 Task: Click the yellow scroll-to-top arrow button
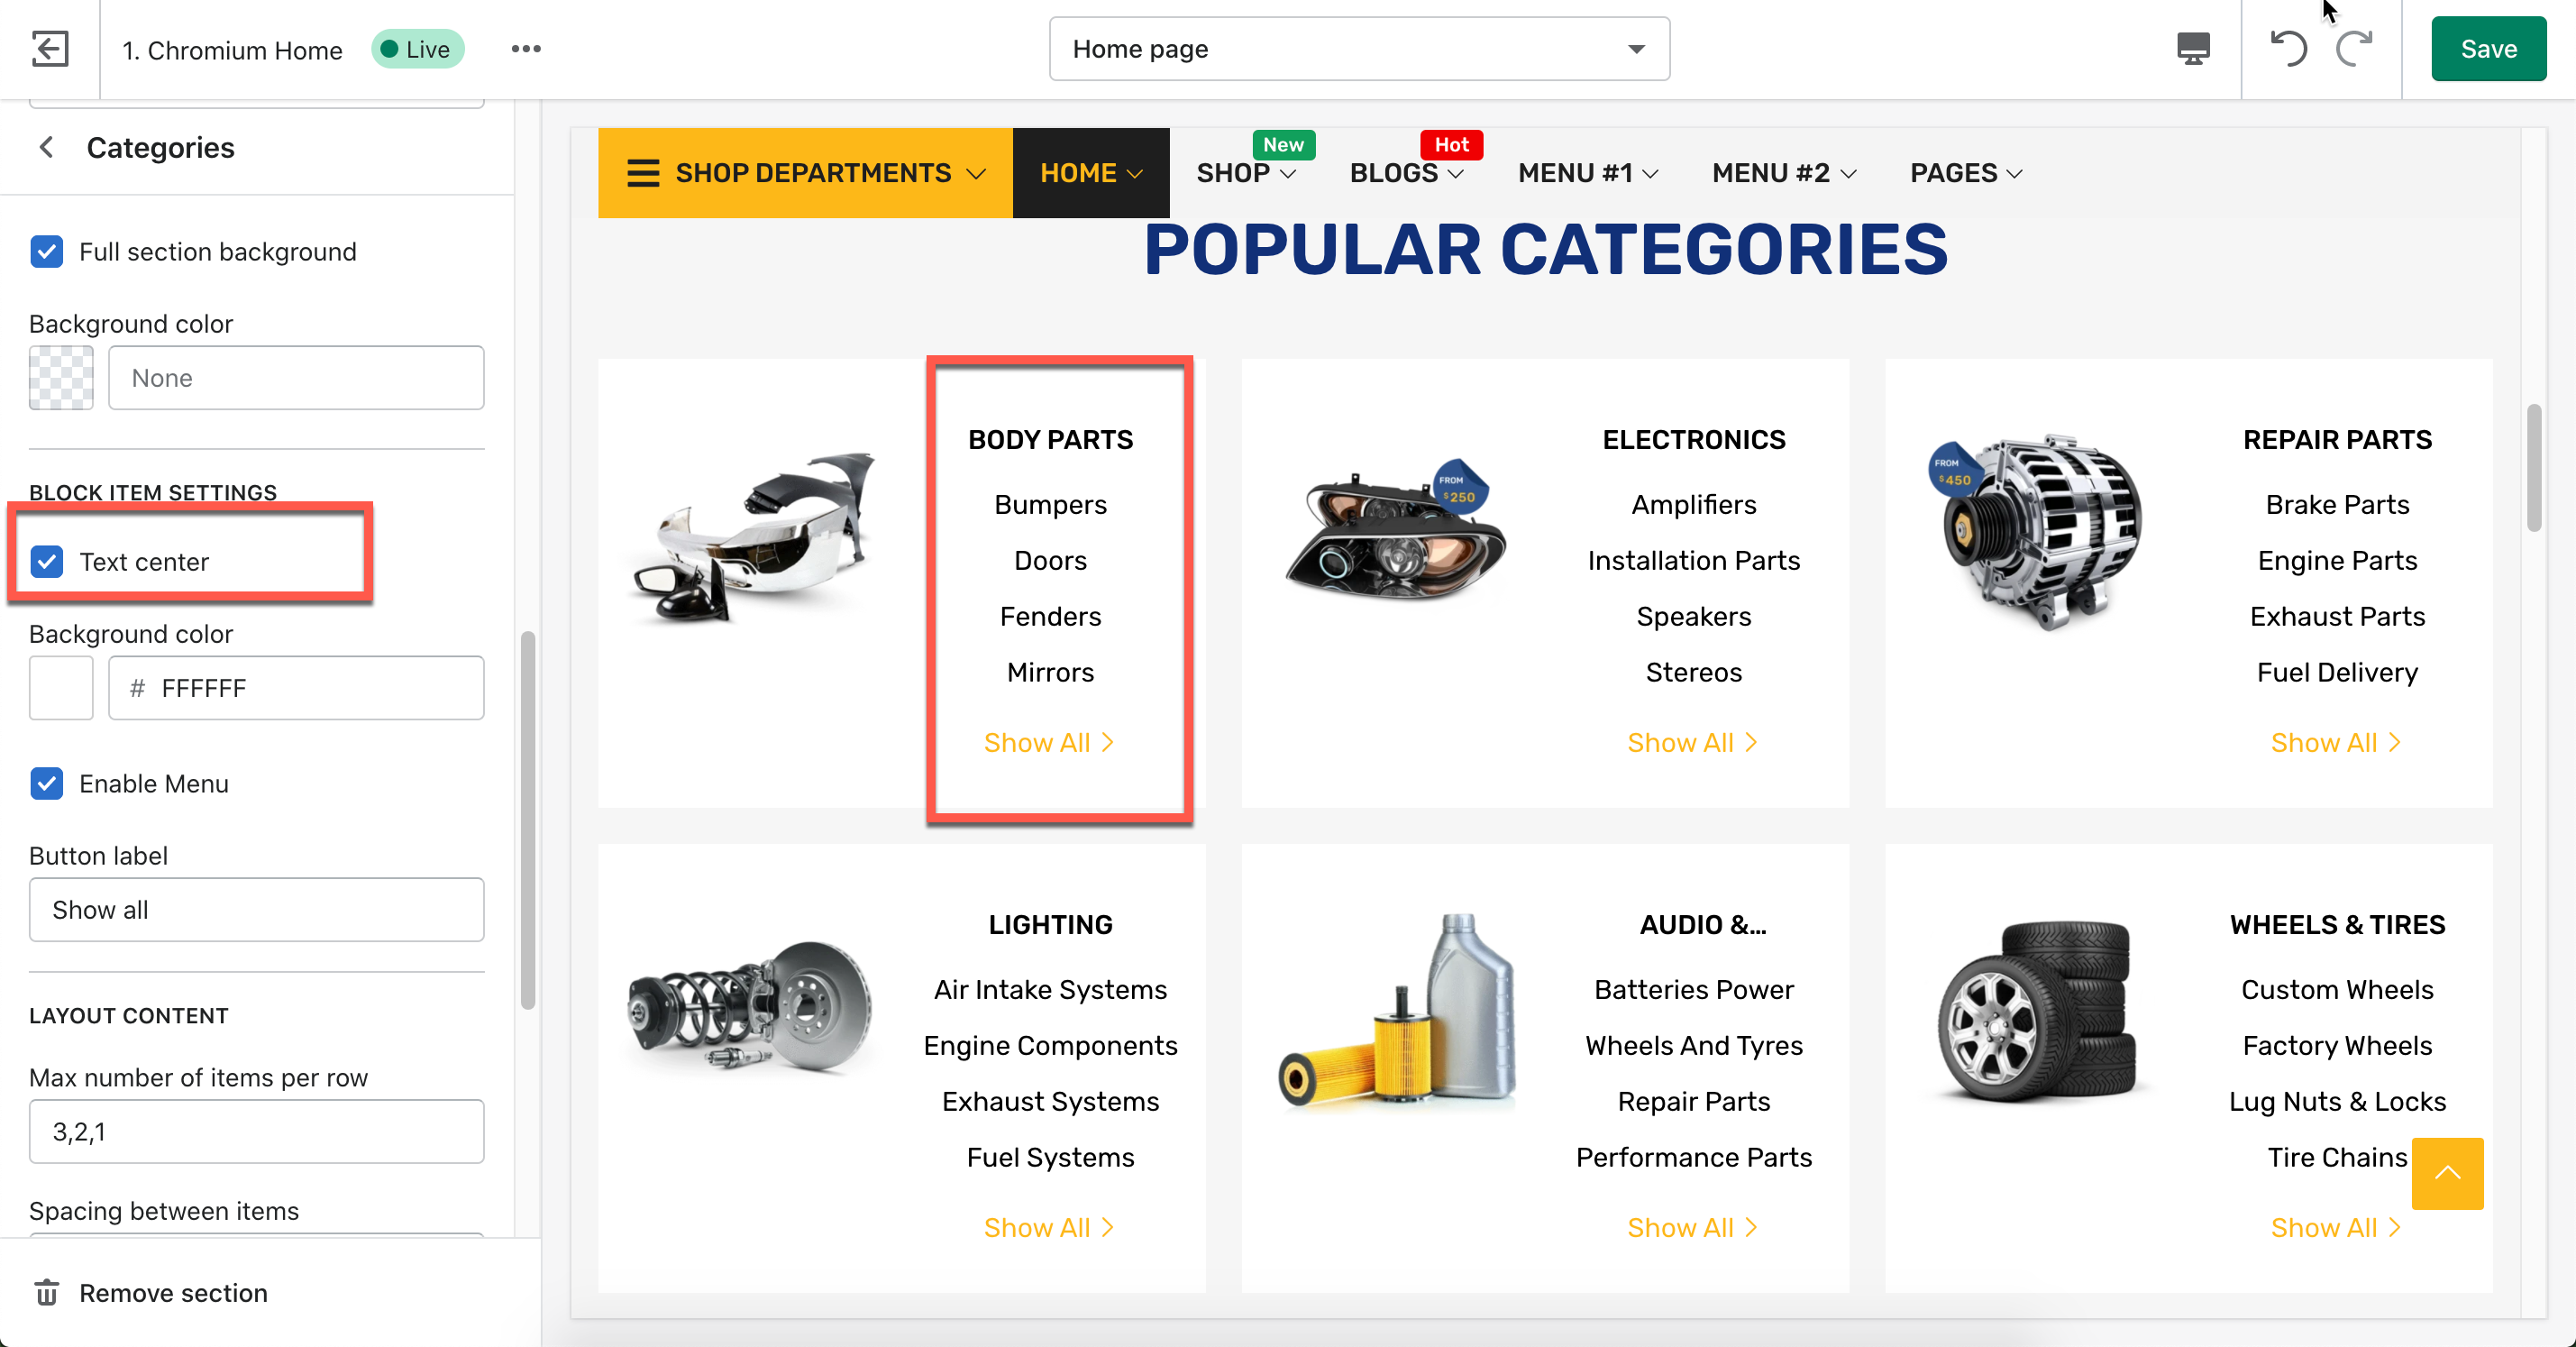[x=2446, y=1173]
